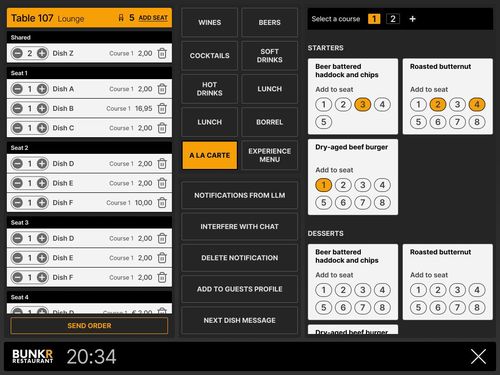Open the Wines category
This screenshot has height=375, width=500.
(209, 22)
